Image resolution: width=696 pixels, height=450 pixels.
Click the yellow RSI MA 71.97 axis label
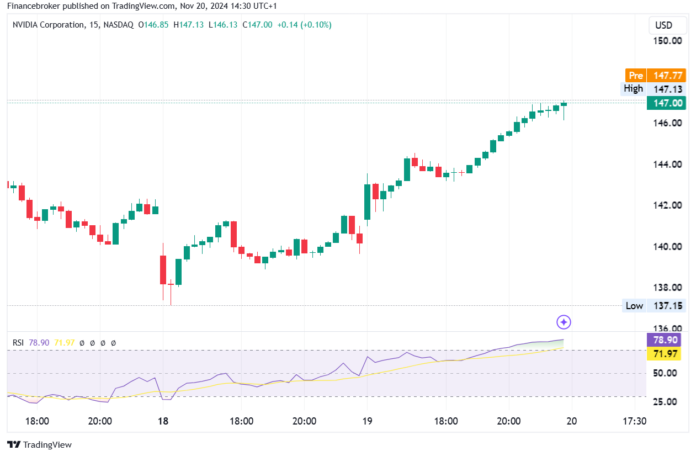pyautogui.click(x=665, y=354)
